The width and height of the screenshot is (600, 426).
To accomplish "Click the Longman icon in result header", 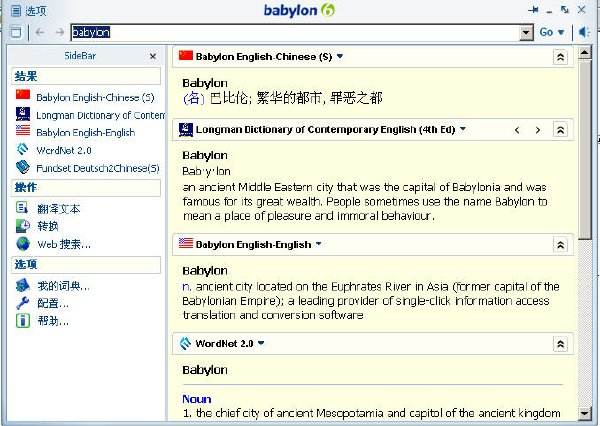I will [186, 130].
